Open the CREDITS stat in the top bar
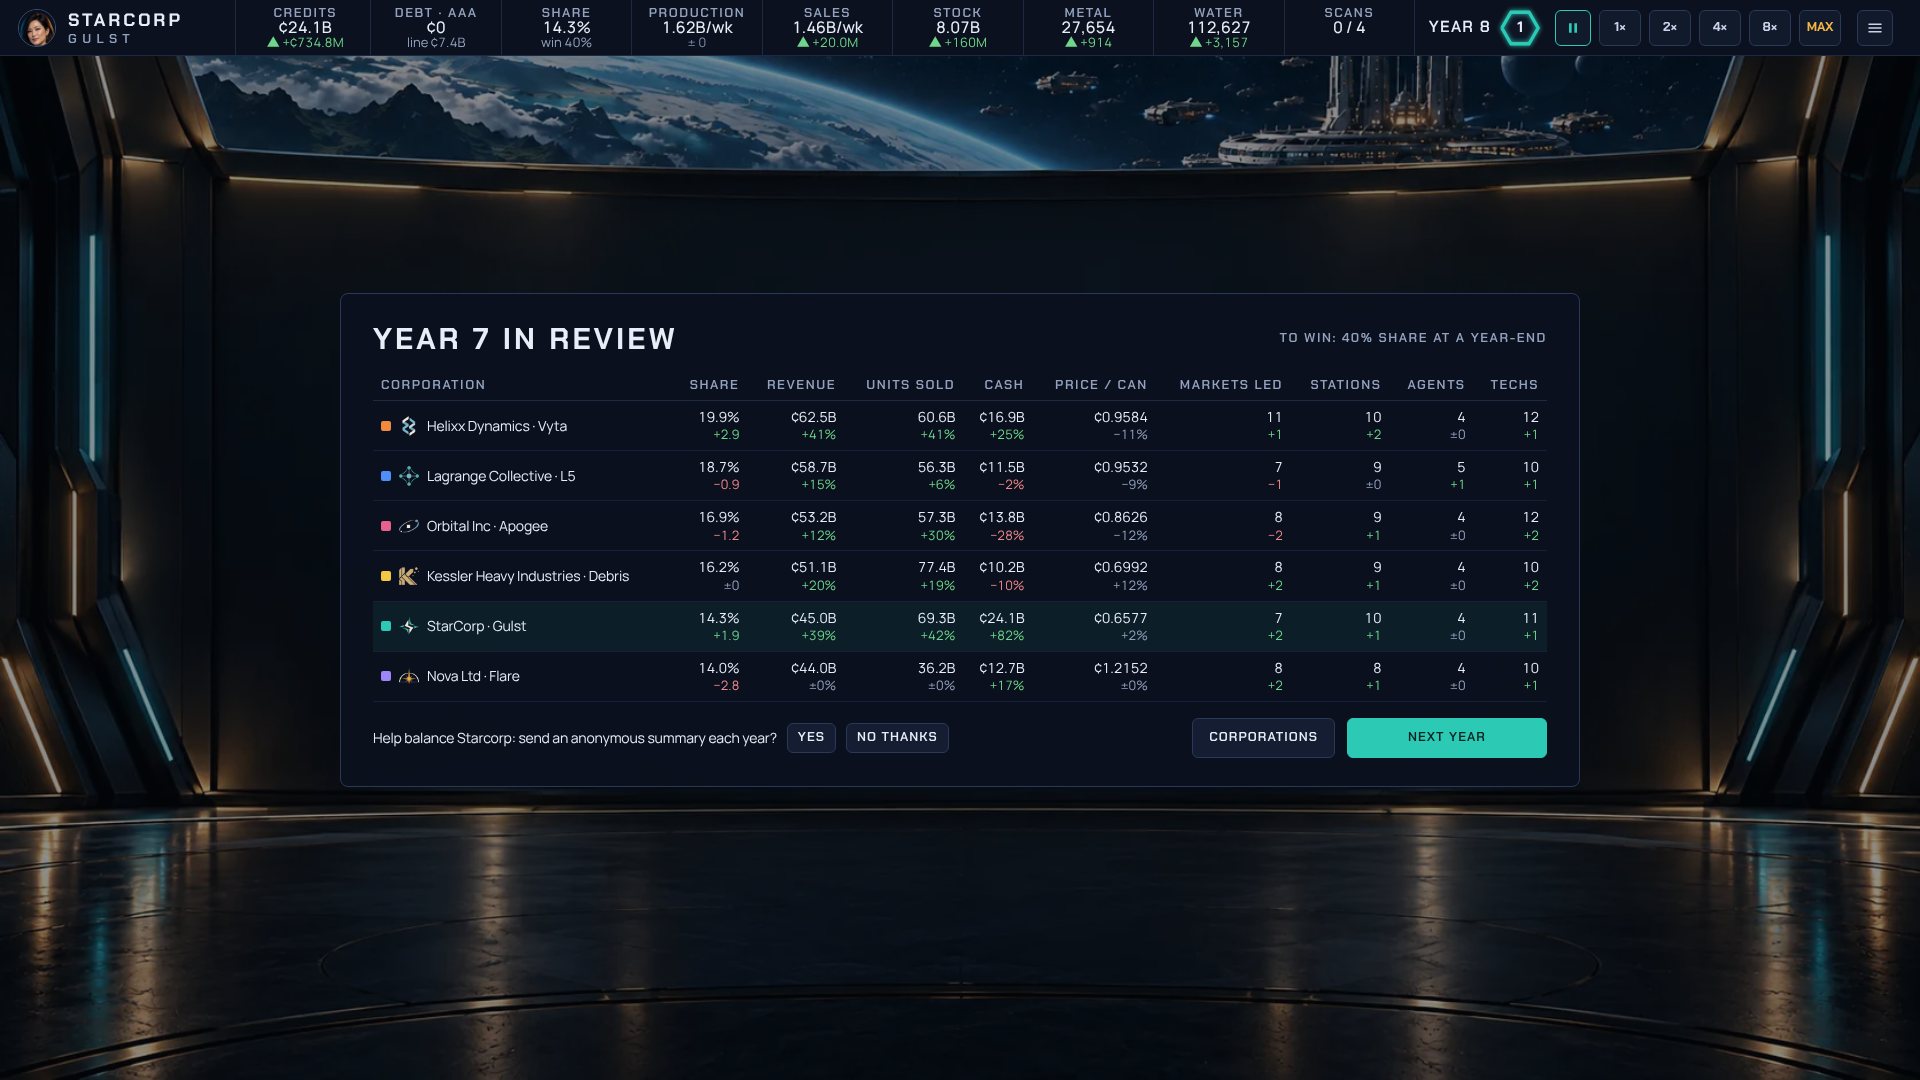Viewport: 1920px width, 1080px height. [x=305, y=28]
